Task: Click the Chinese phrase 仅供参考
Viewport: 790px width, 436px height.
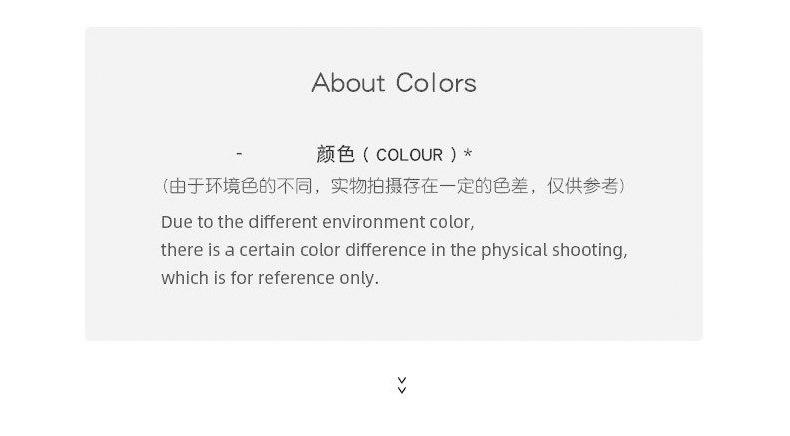Action: (x=583, y=186)
